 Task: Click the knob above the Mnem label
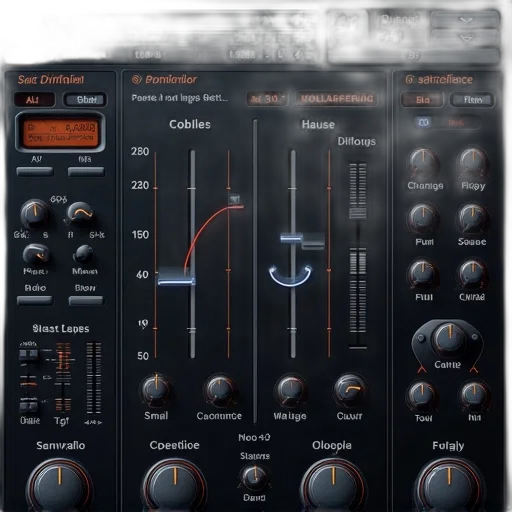pyautogui.click(x=84, y=255)
